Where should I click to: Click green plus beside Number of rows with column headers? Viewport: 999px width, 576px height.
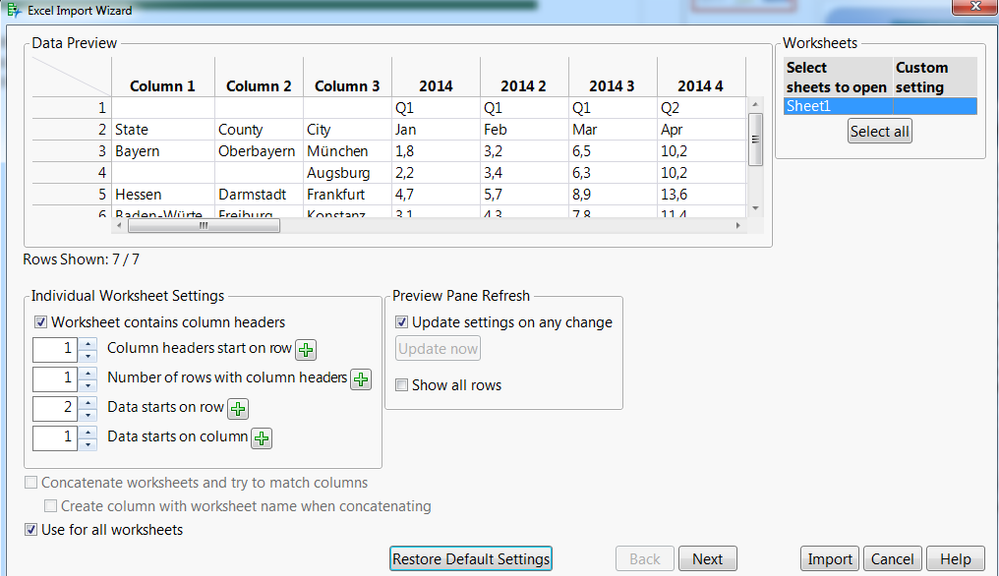click(x=361, y=379)
